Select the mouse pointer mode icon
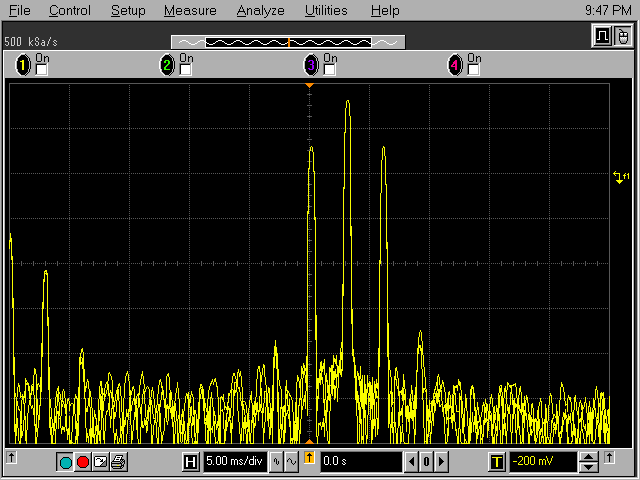Viewport: 640px width, 480px height. click(x=622, y=37)
